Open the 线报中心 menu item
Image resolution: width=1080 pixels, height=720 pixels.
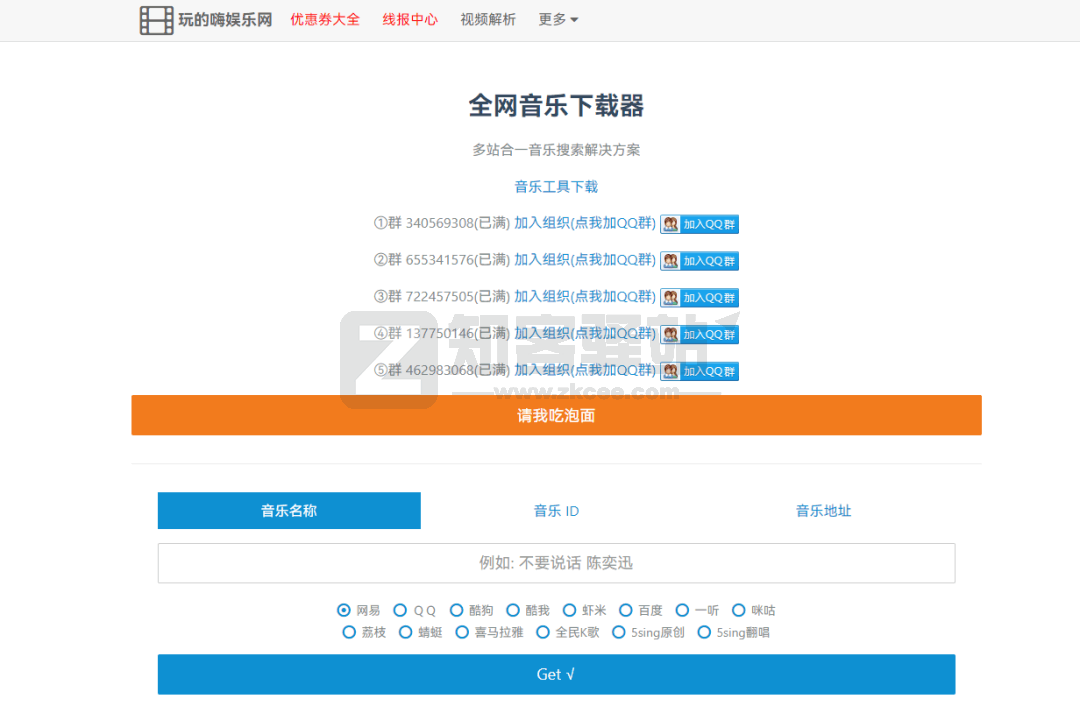pos(410,19)
